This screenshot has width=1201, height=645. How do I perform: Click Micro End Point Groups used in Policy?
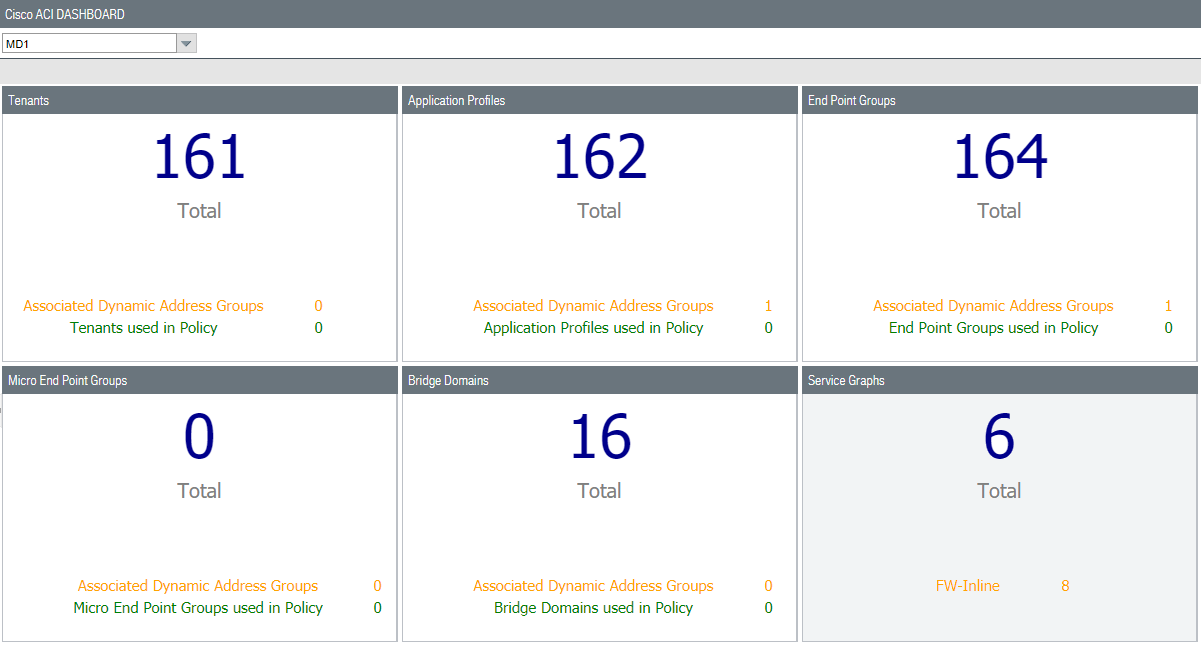[198, 608]
